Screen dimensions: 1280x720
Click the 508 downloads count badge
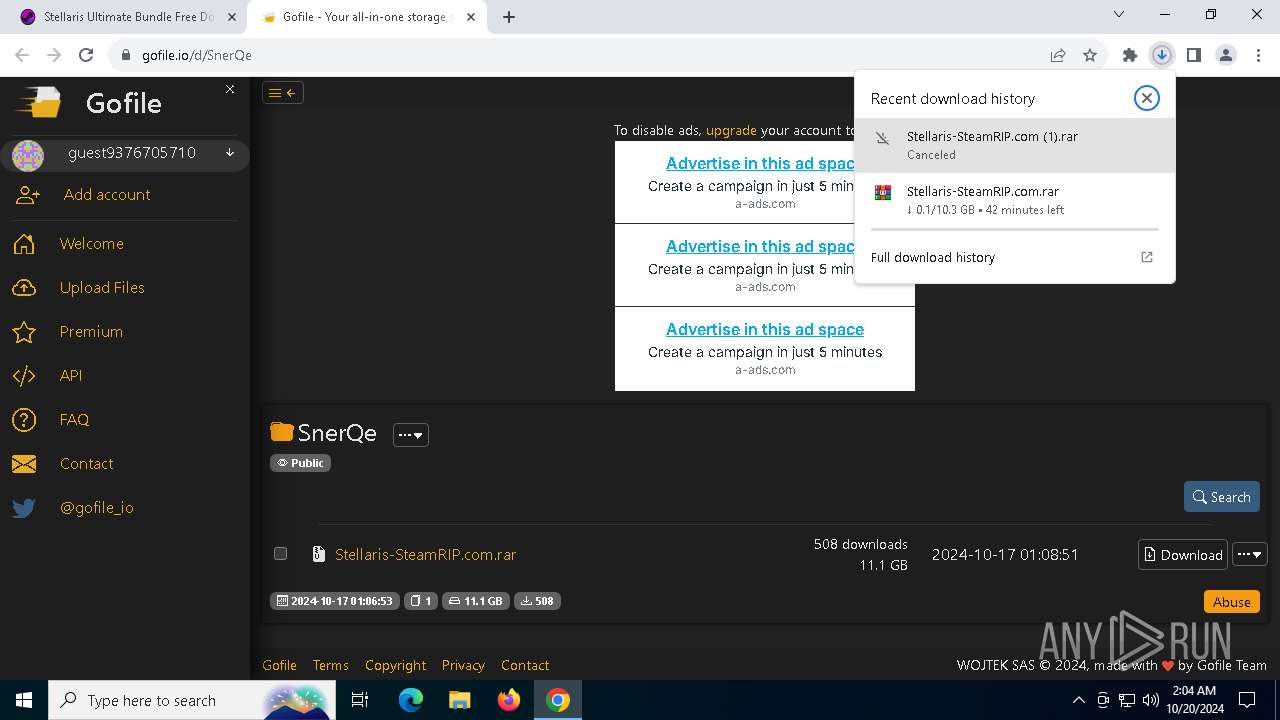pos(538,601)
